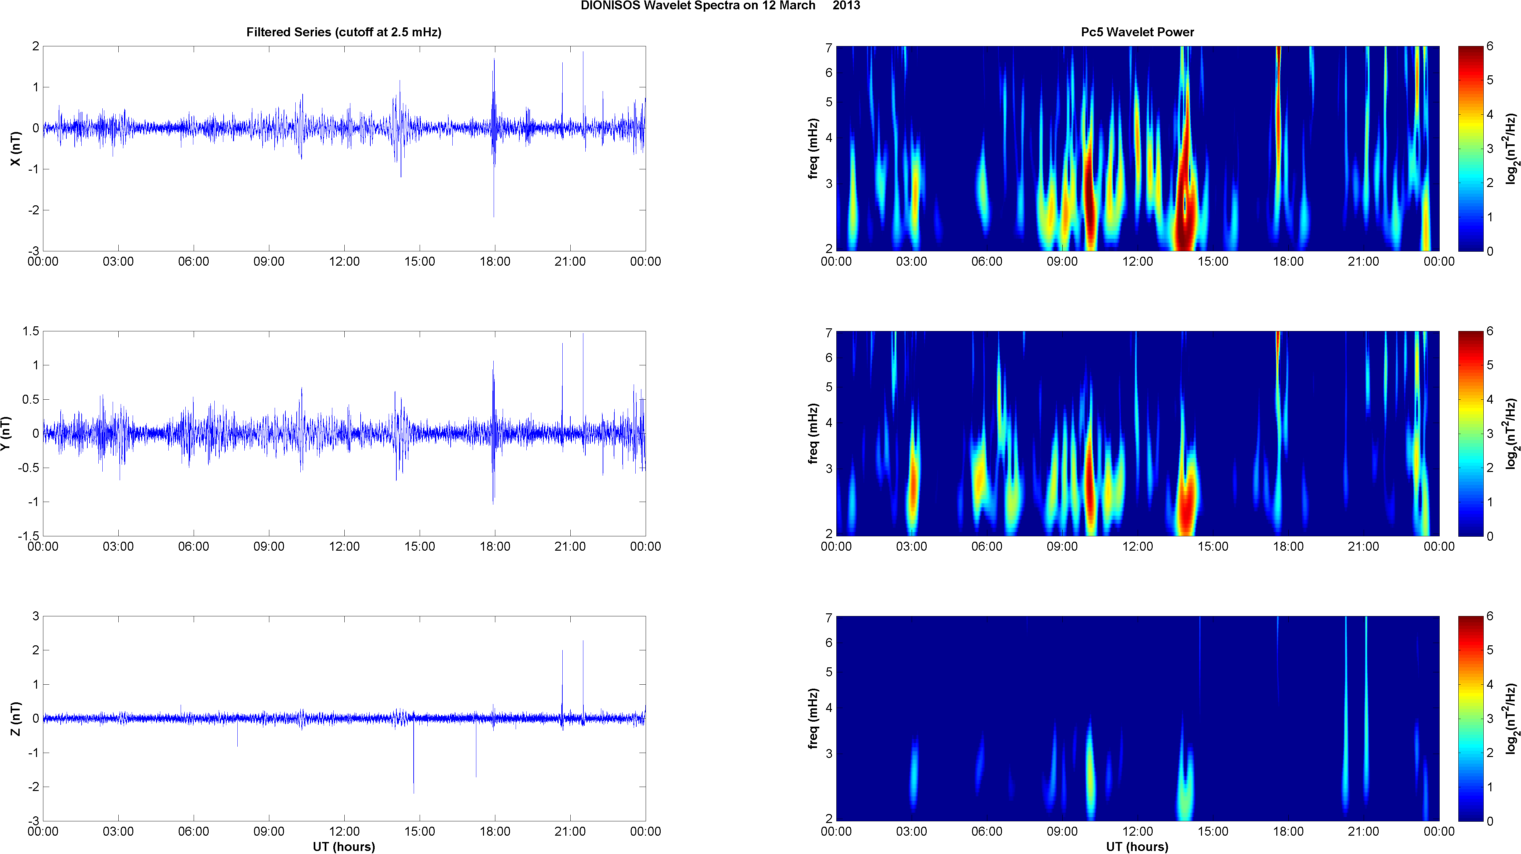Select the Filtered Series (cutoff at 2.5 mHz) title
Screen dimensions: 1521x854
point(344,32)
